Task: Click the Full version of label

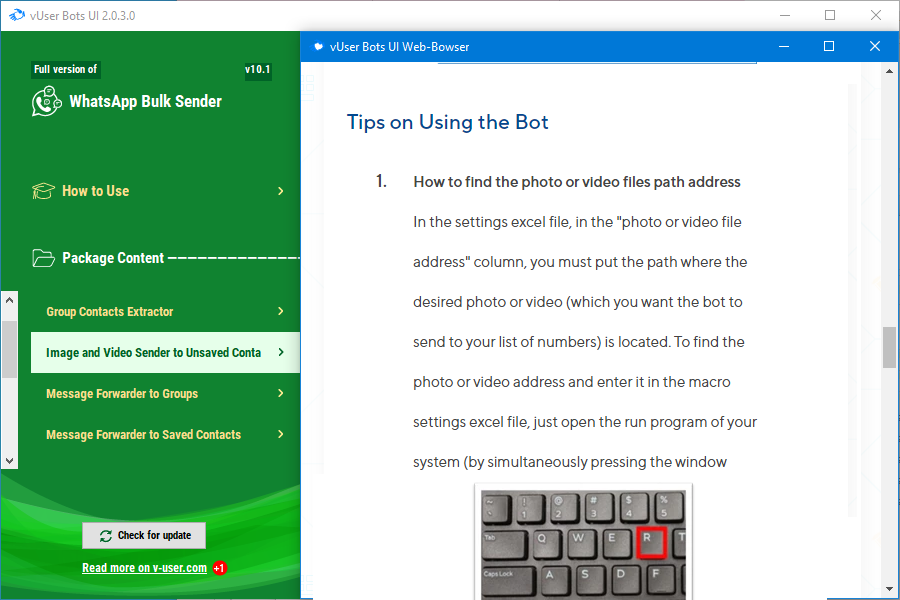Action: pyautogui.click(x=65, y=69)
